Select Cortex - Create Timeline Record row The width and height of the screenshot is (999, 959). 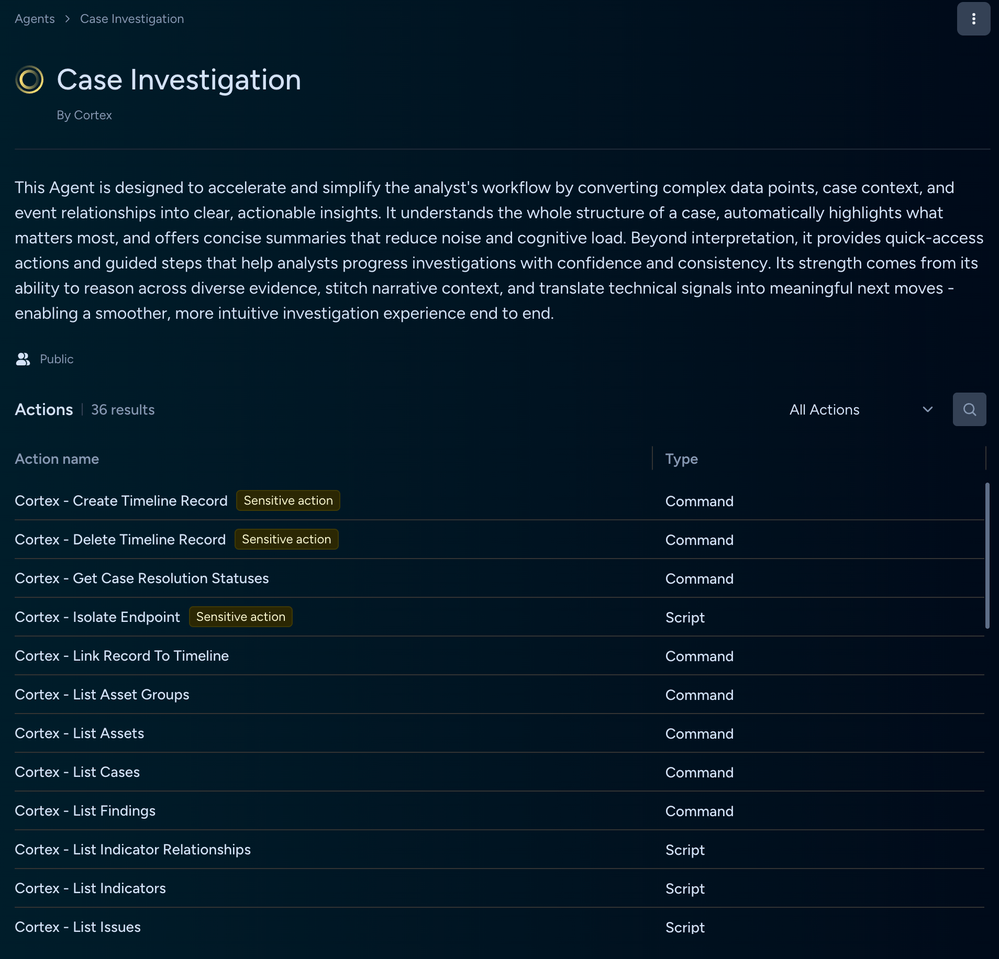500,501
